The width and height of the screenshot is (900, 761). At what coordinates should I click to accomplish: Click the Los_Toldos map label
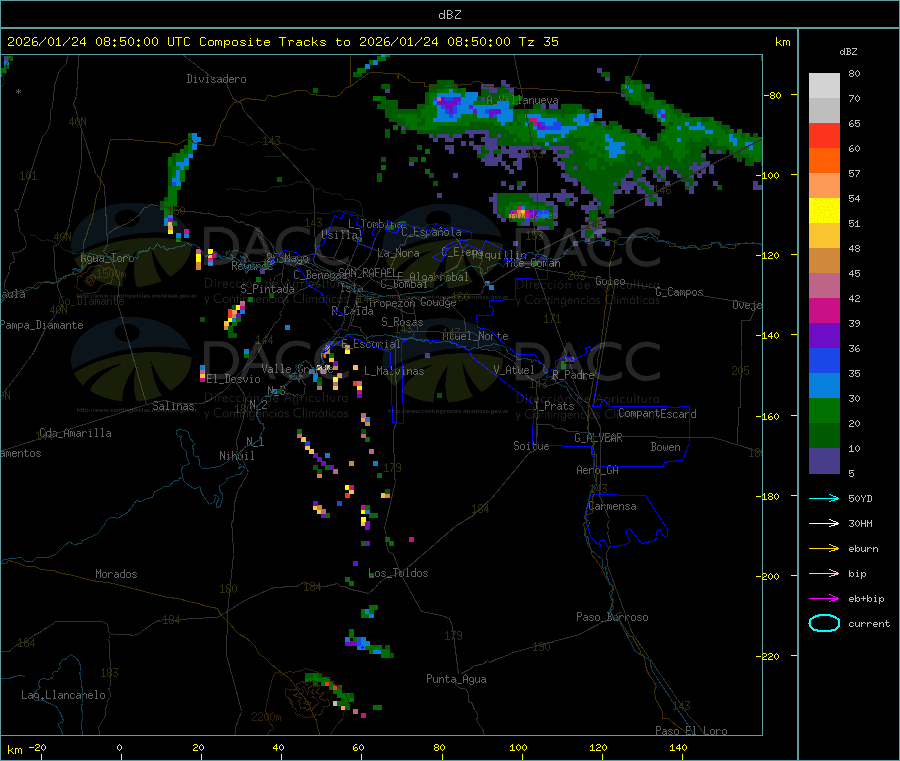398,573
